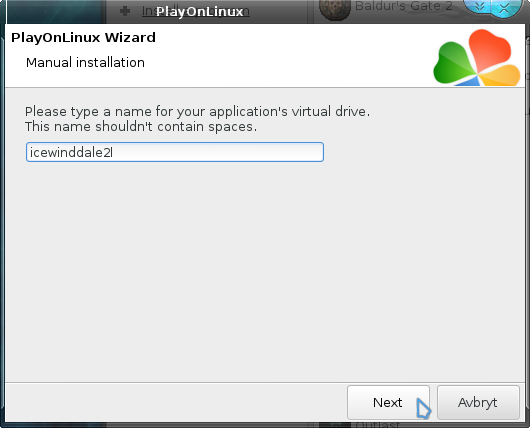Screen dimensions: 530x428
Task: Select Baldur's Gate 2 in background list
Action: pyautogui.click(x=404, y=6)
